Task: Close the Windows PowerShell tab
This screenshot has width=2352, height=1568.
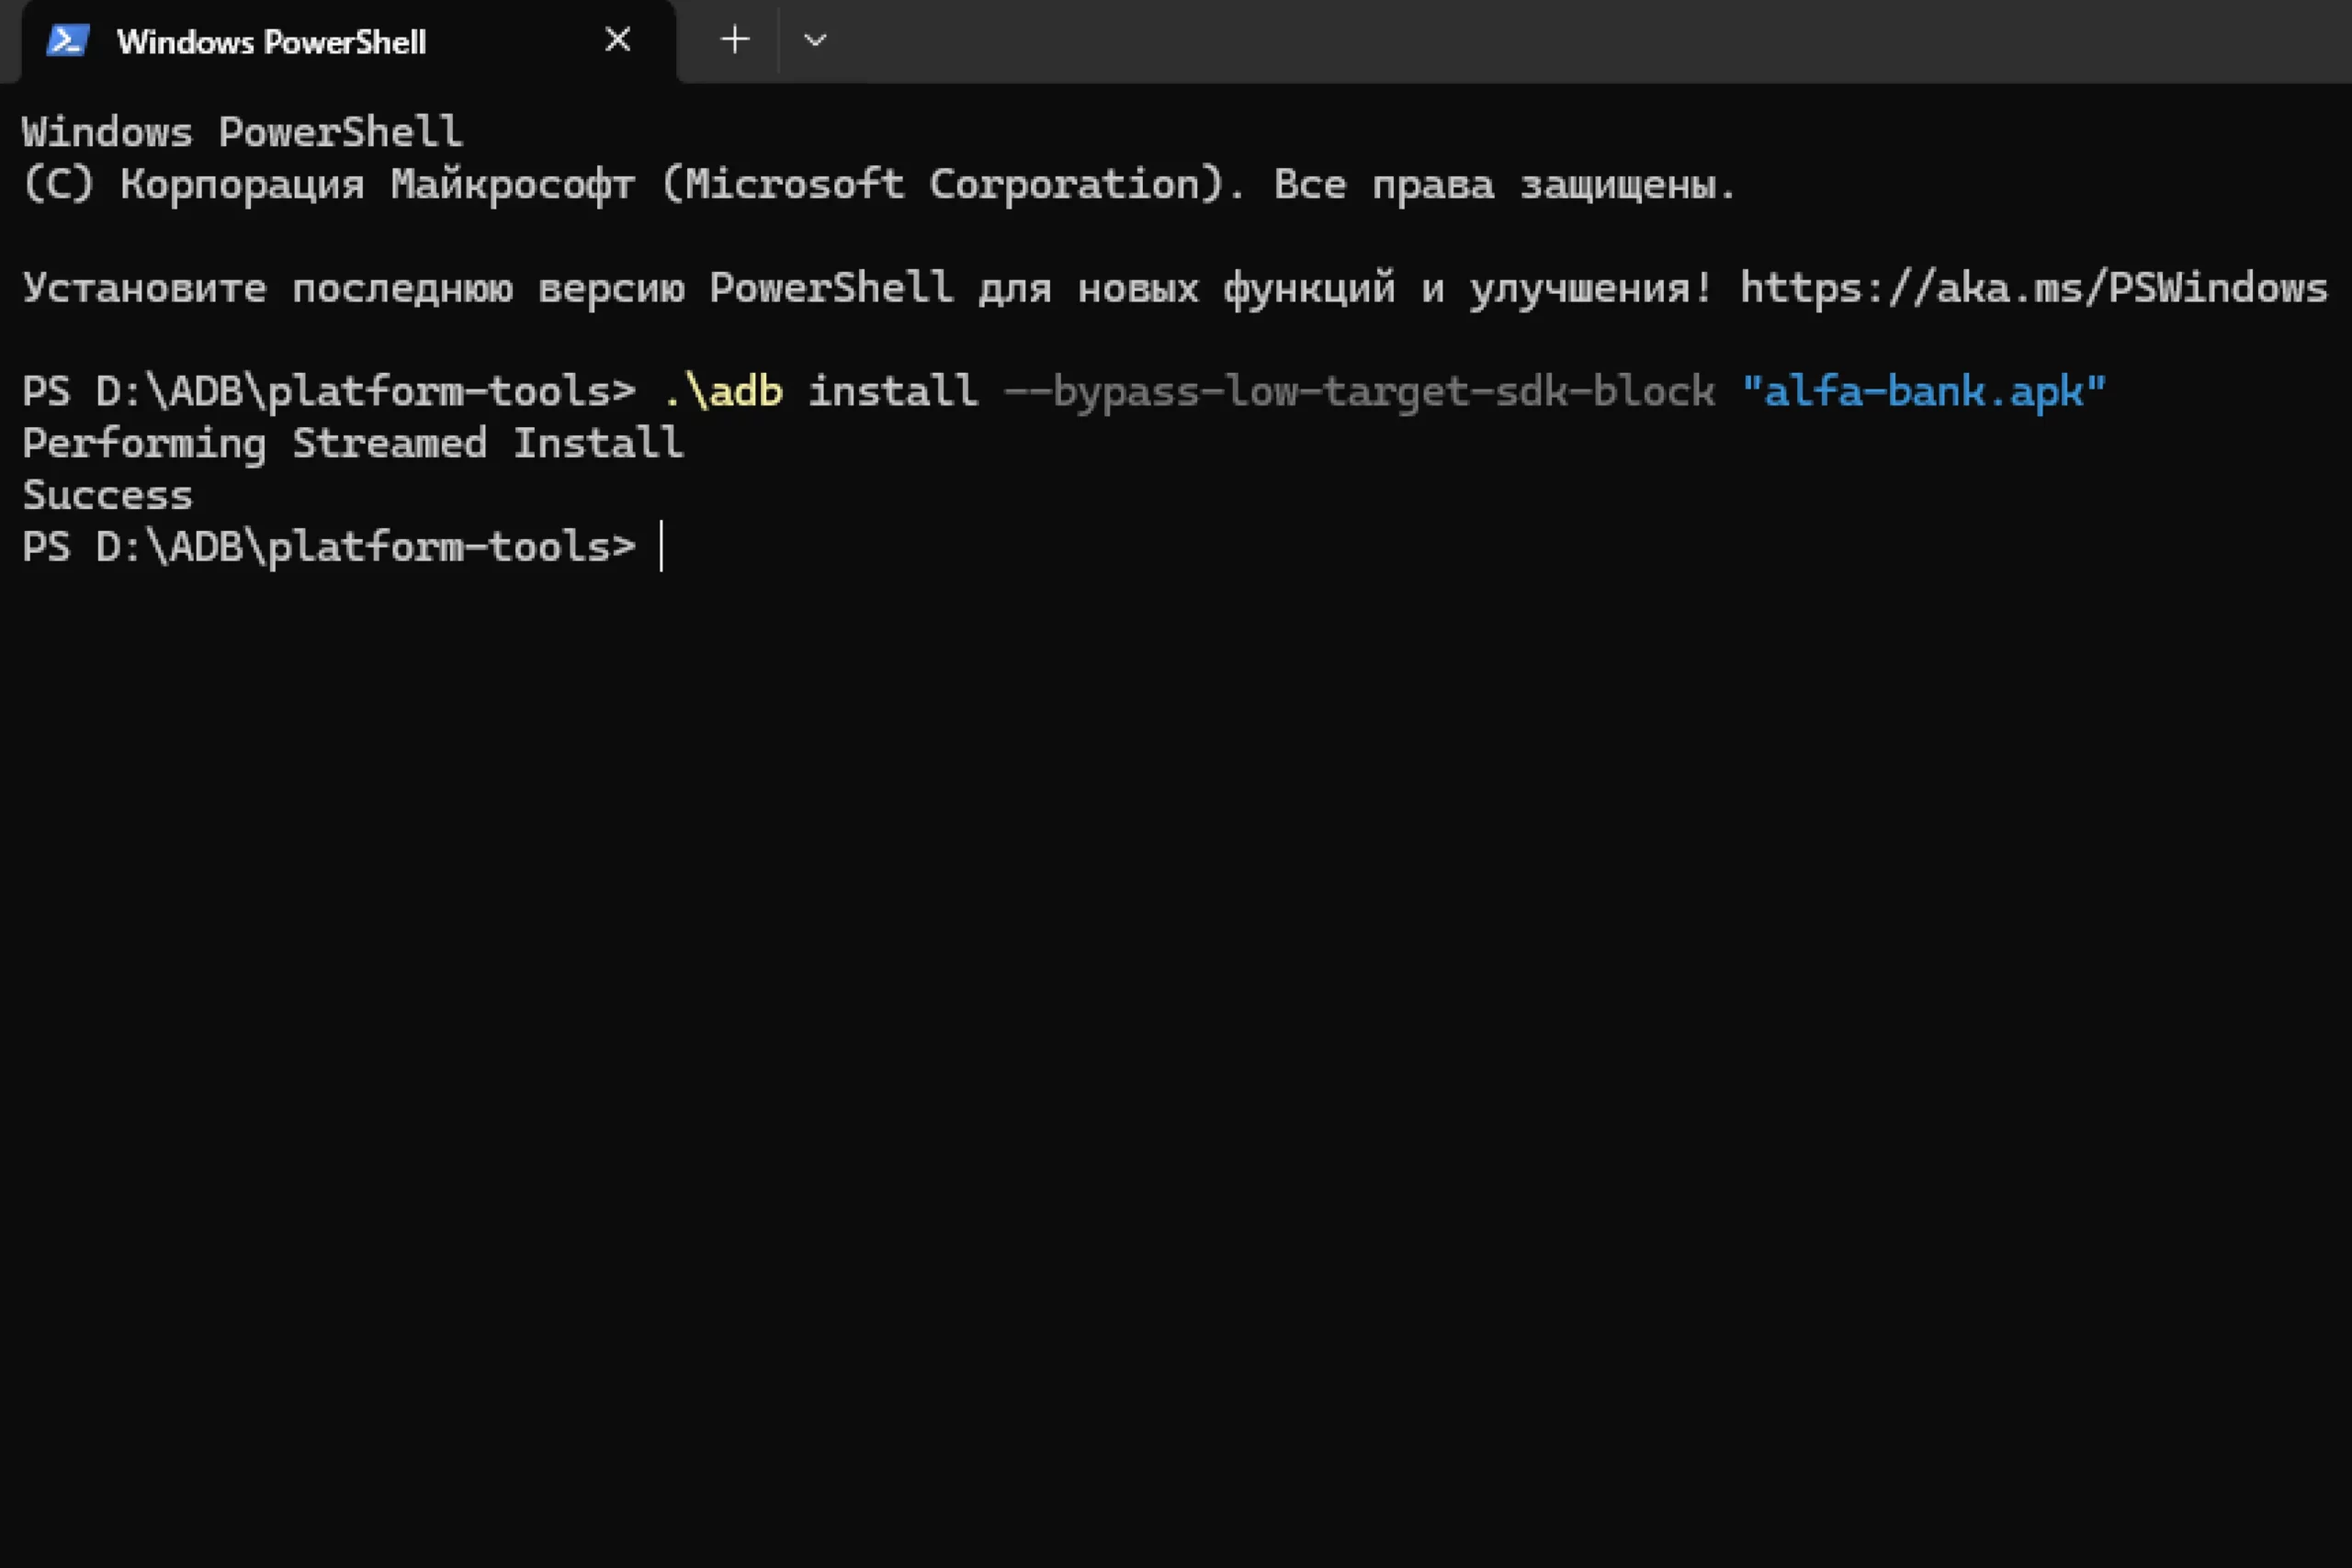Action: [618, 40]
